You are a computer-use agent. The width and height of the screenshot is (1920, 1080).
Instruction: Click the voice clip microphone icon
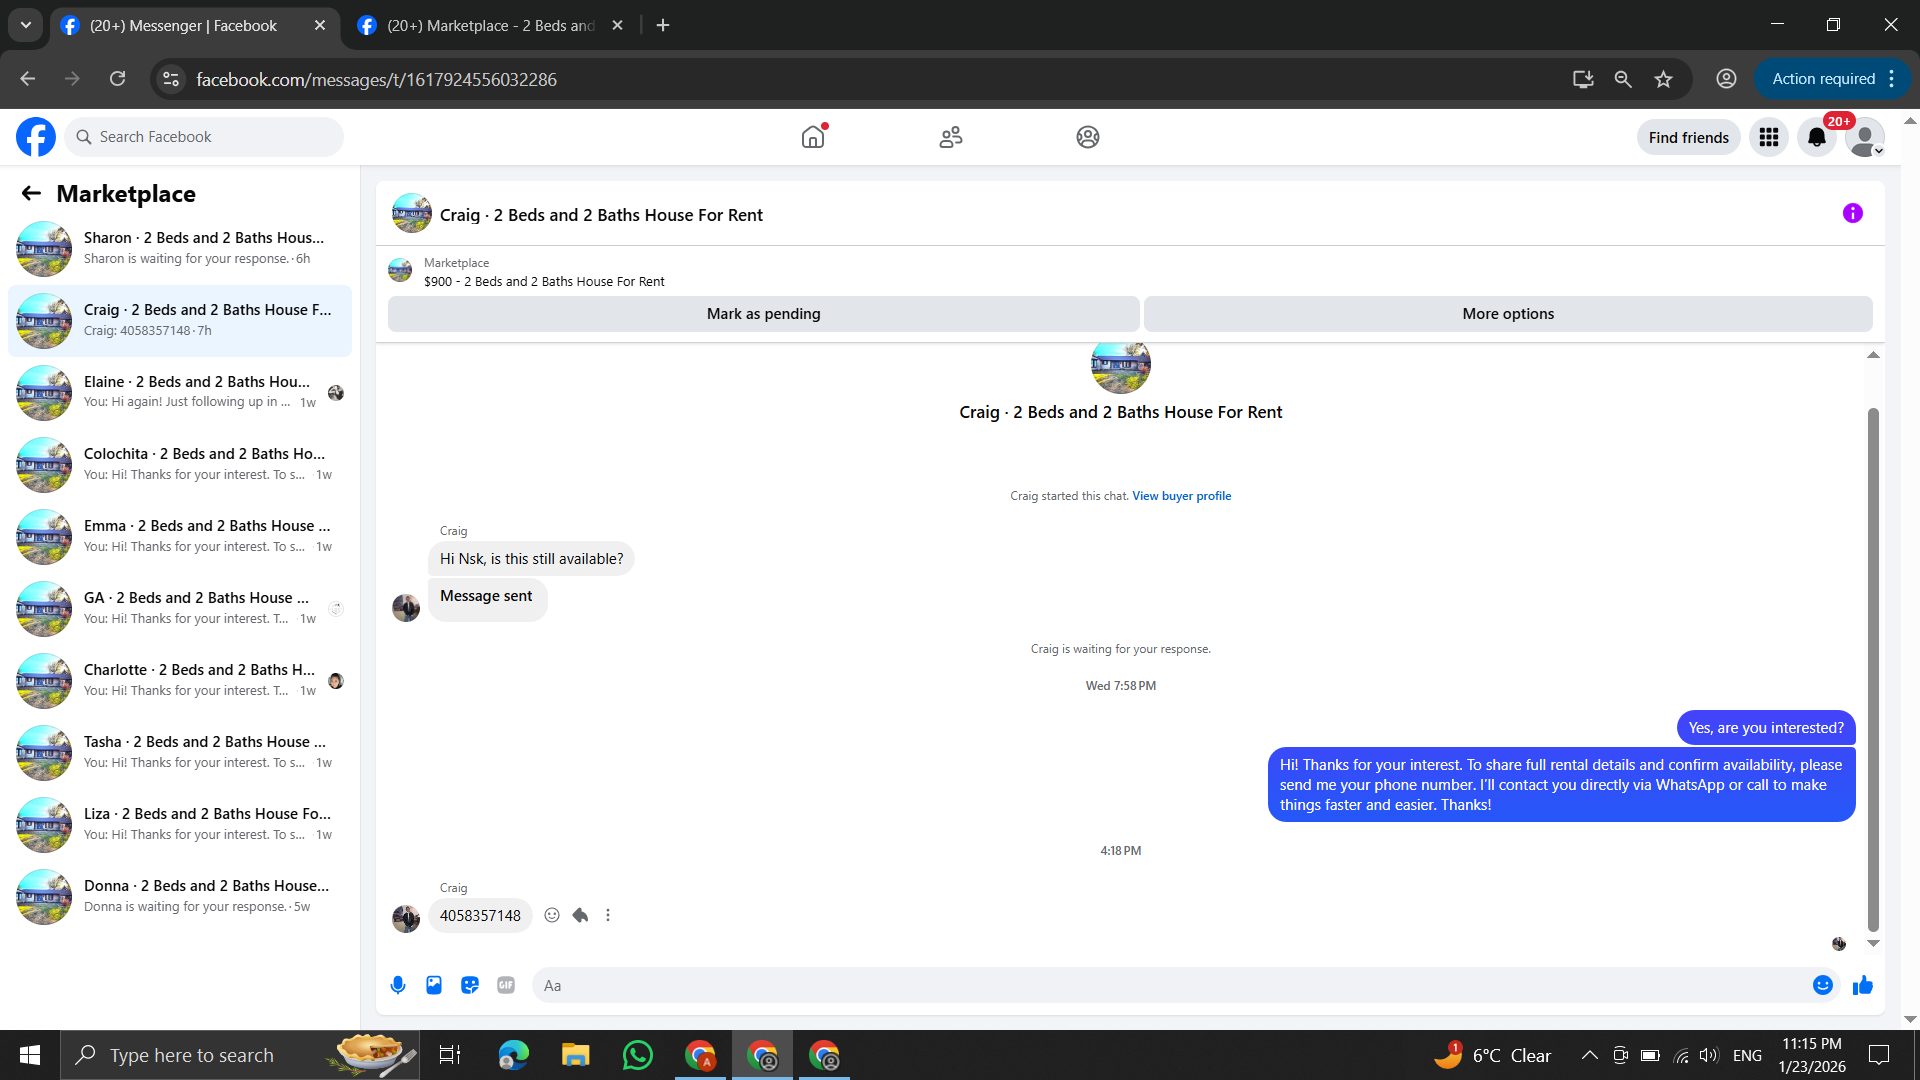click(x=398, y=985)
